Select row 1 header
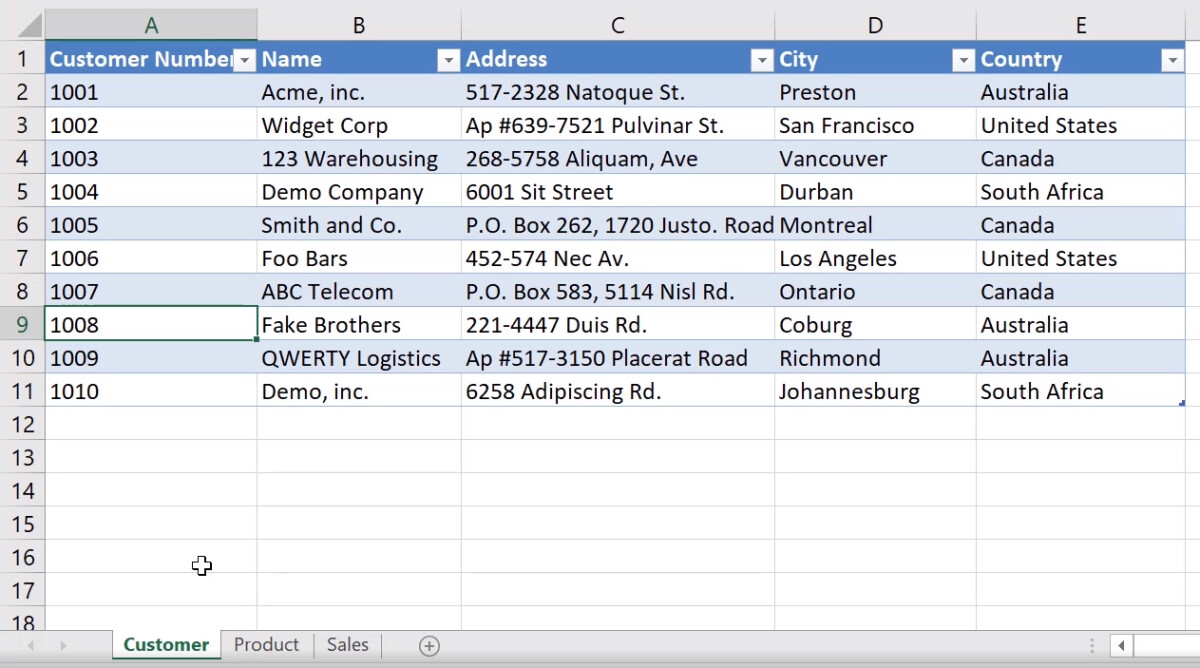 (x=22, y=59)
